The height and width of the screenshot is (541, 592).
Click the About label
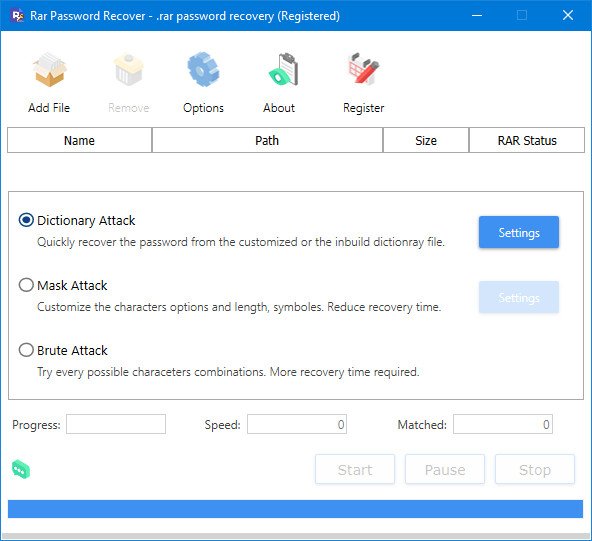point(279,108)
